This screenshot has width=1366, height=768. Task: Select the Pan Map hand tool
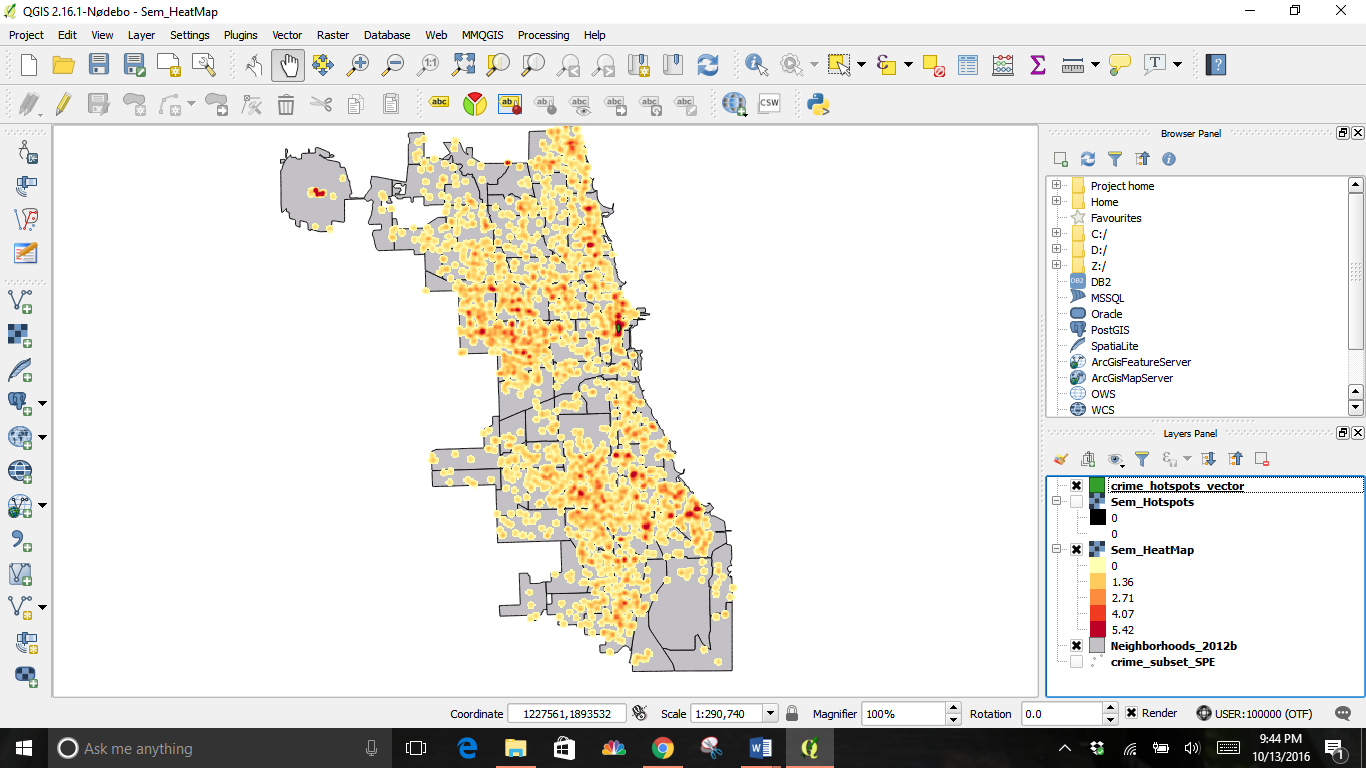coord(288,65)
